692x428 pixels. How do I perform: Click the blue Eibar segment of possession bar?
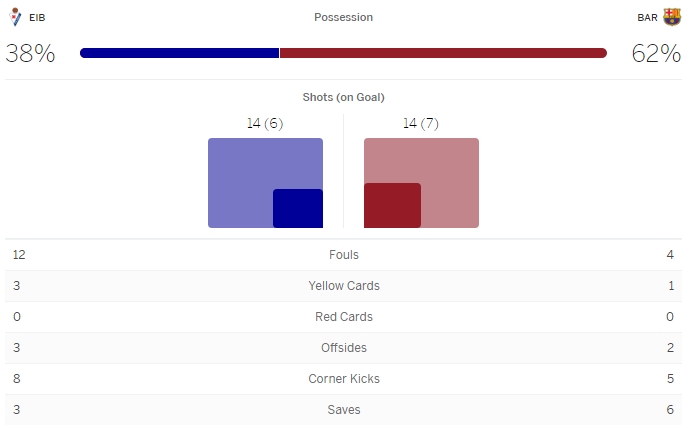pyautogui.click(x=179, y=53)
